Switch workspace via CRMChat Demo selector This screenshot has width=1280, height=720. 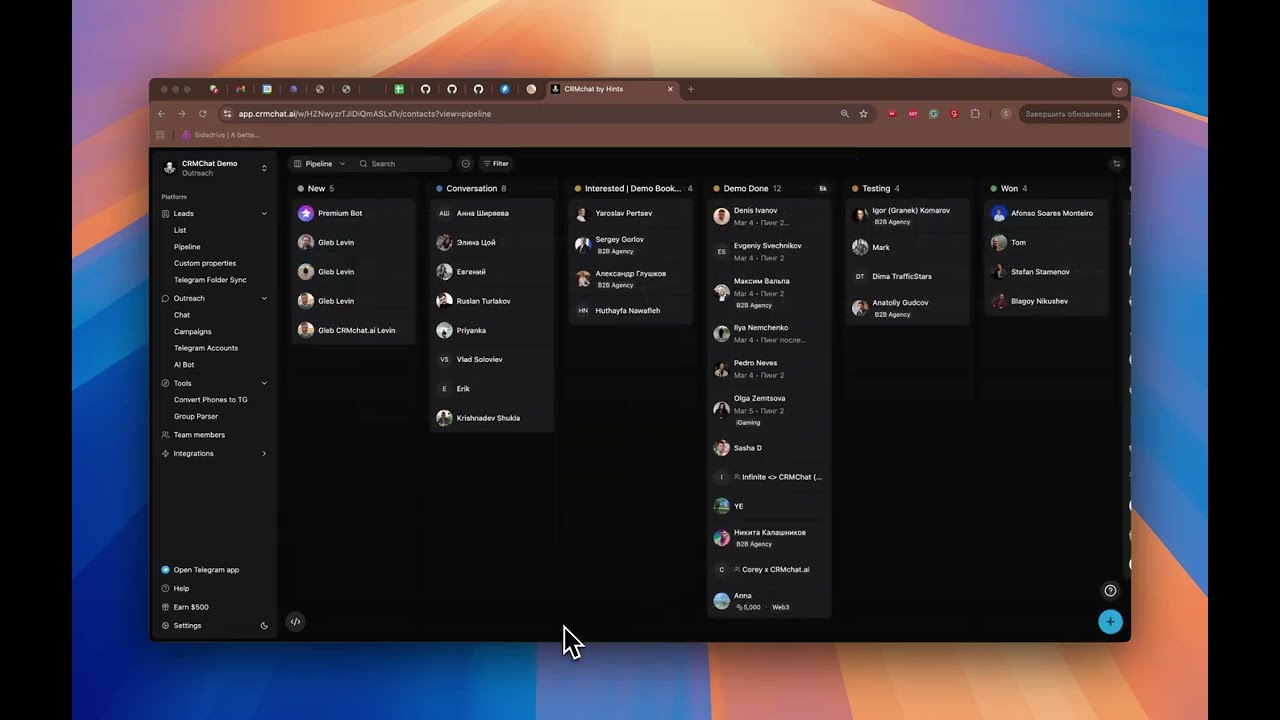coord(215,168)
